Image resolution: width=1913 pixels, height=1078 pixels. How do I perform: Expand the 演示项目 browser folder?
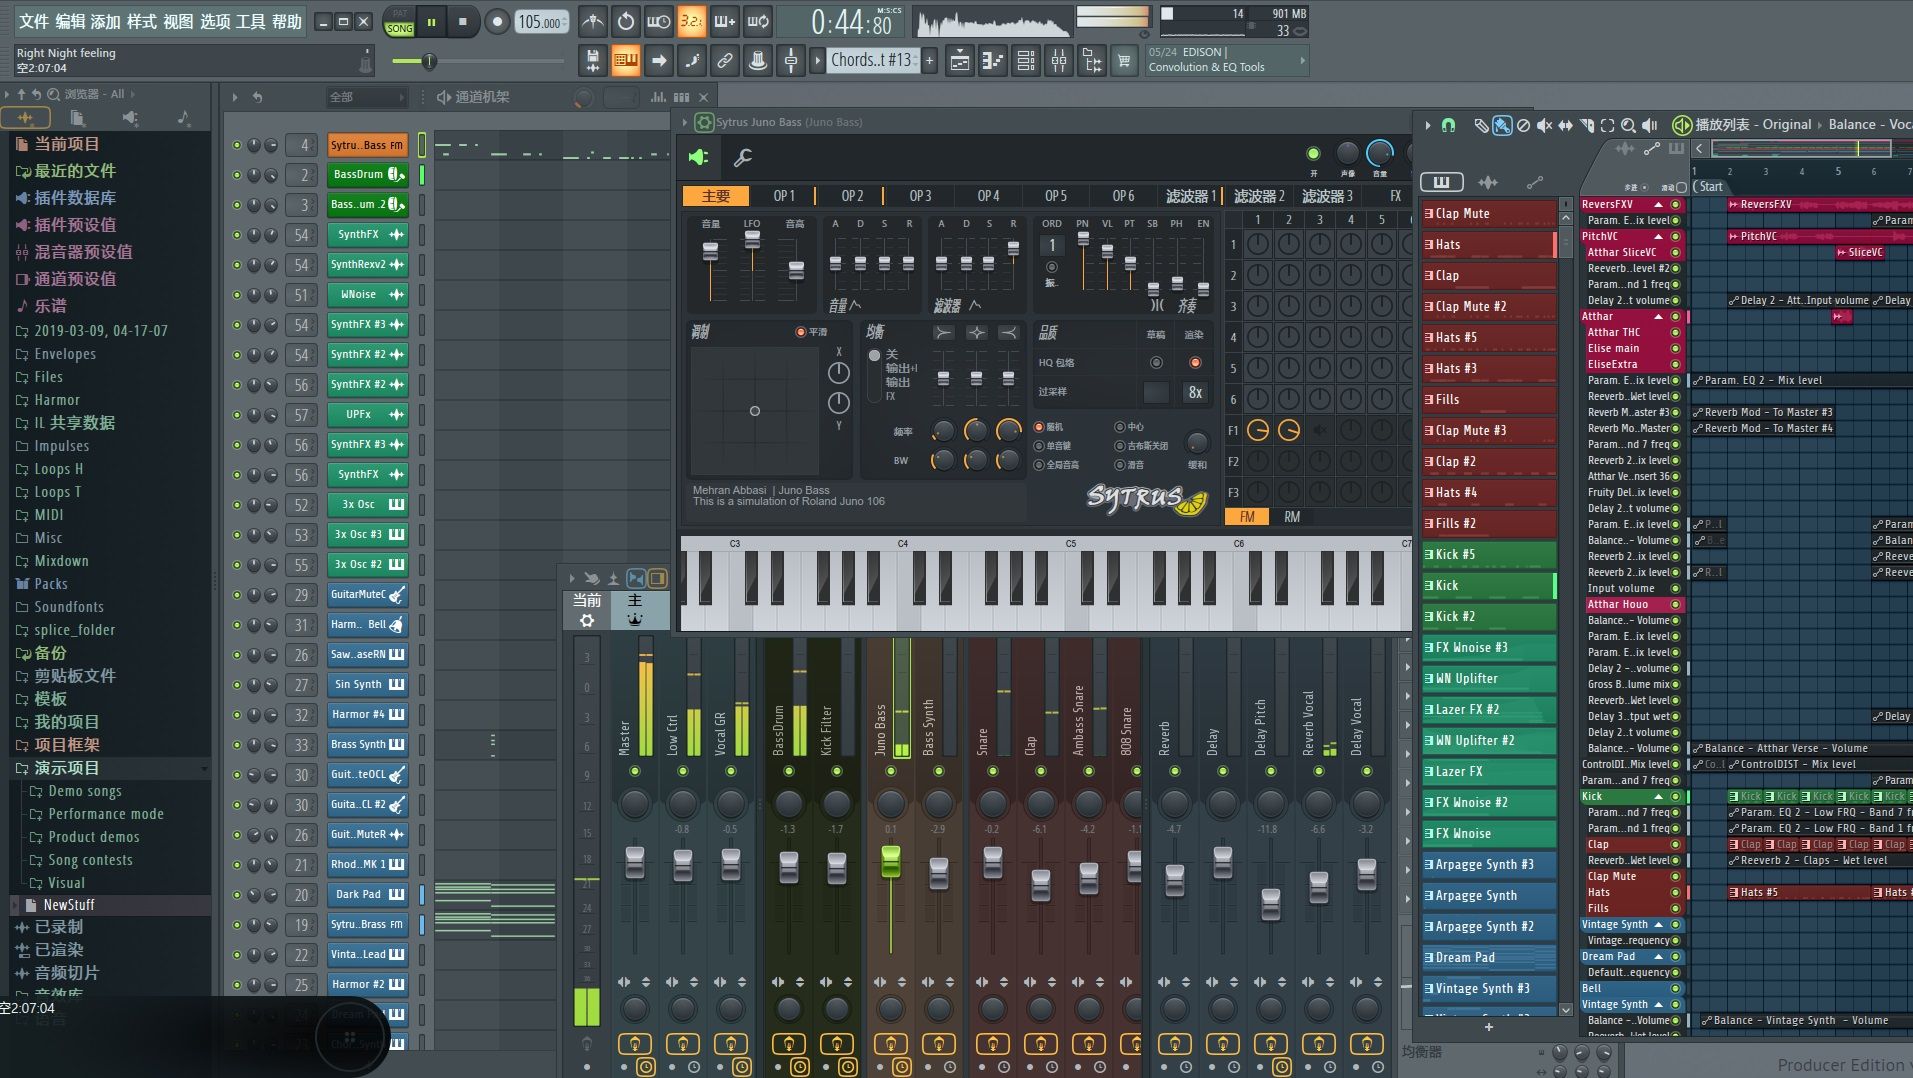click(x=66, y=768)
